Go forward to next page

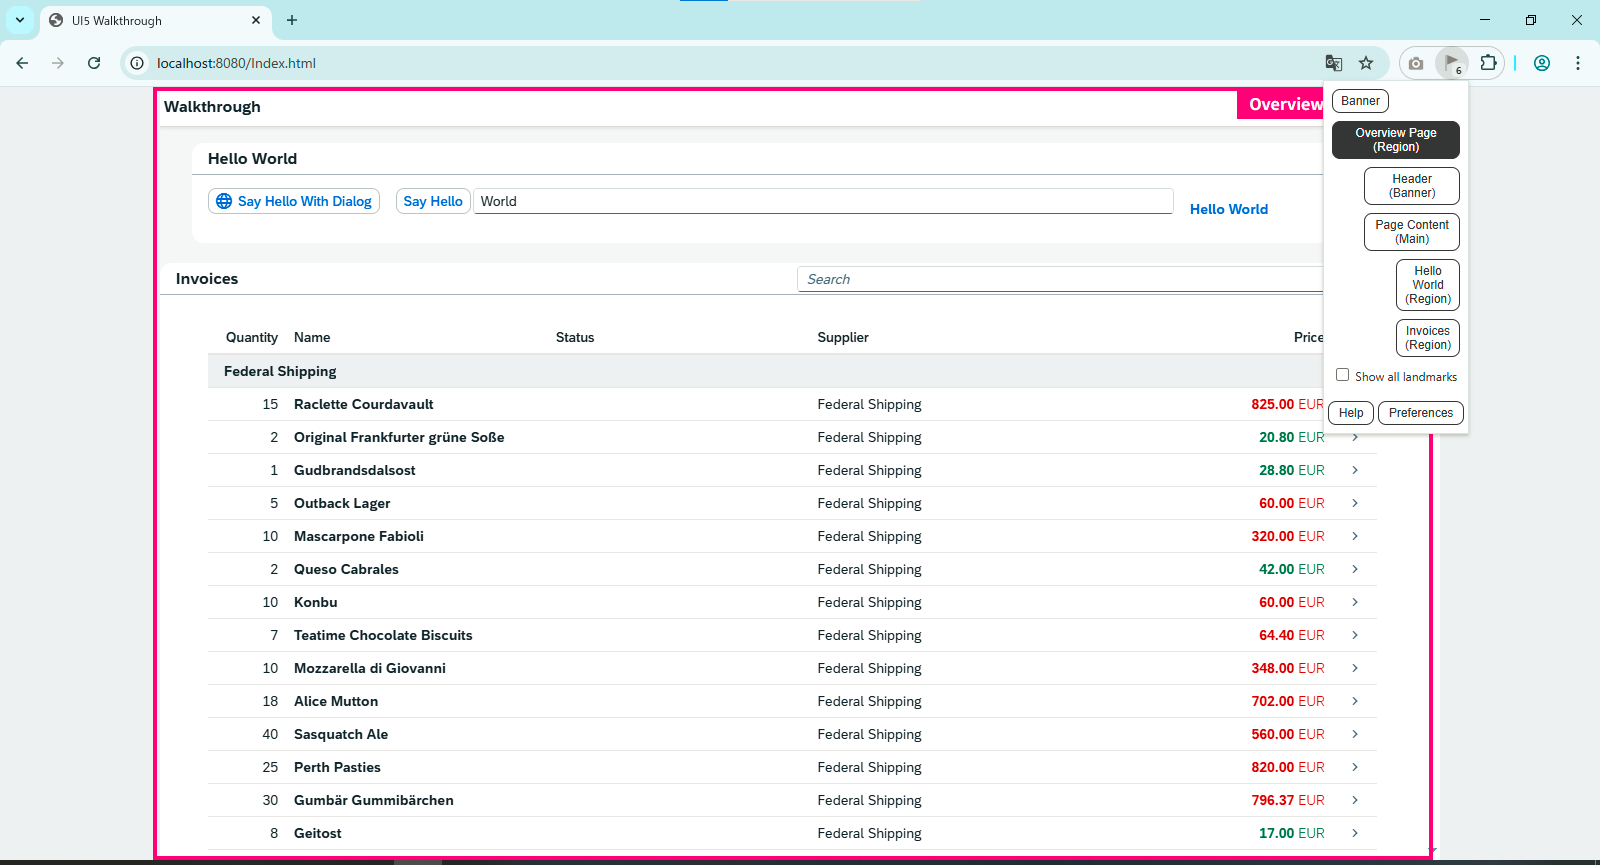(x=58, y=63)
